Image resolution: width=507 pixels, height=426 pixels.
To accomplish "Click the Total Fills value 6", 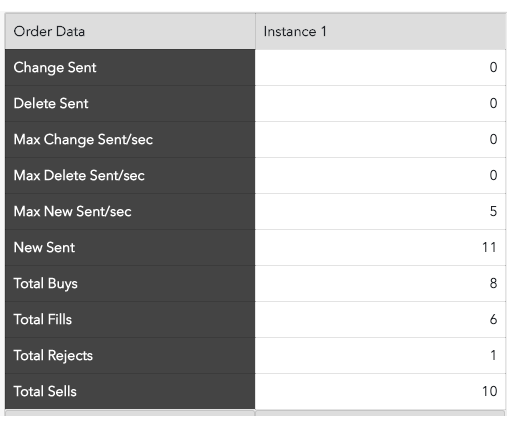I will click(x=493, y=319).
